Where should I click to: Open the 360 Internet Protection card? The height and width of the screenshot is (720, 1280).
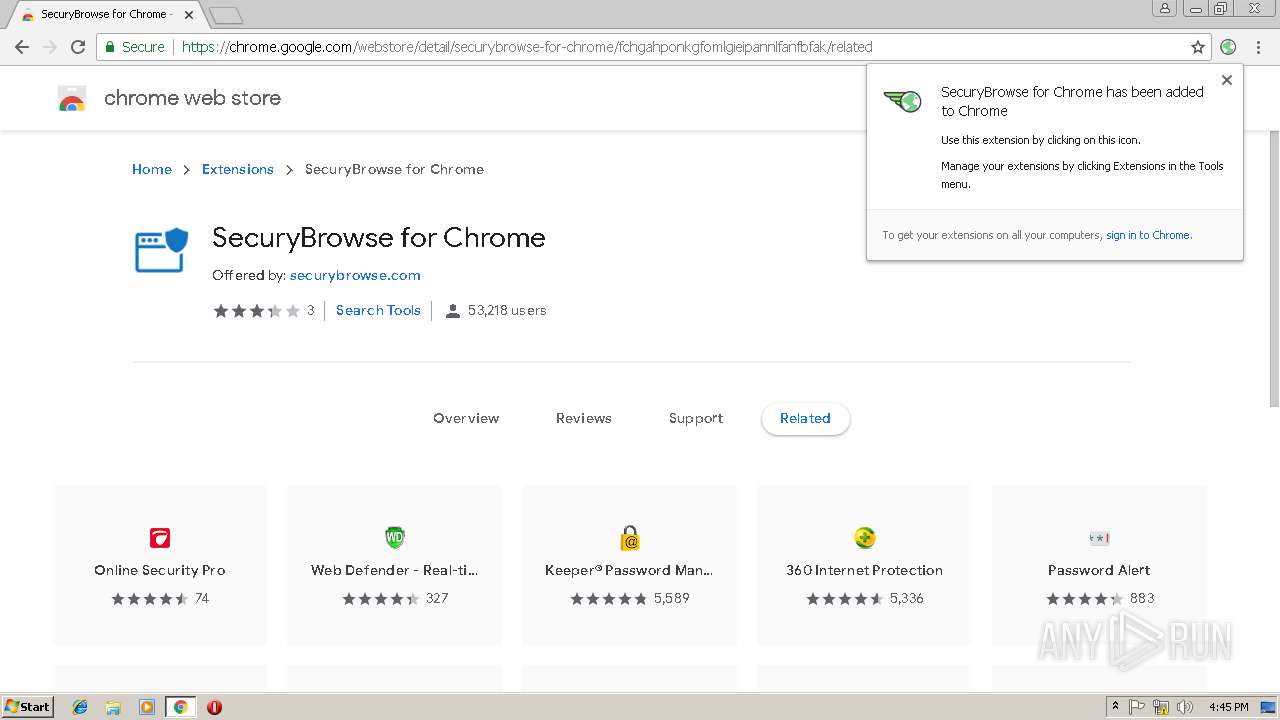865,565
